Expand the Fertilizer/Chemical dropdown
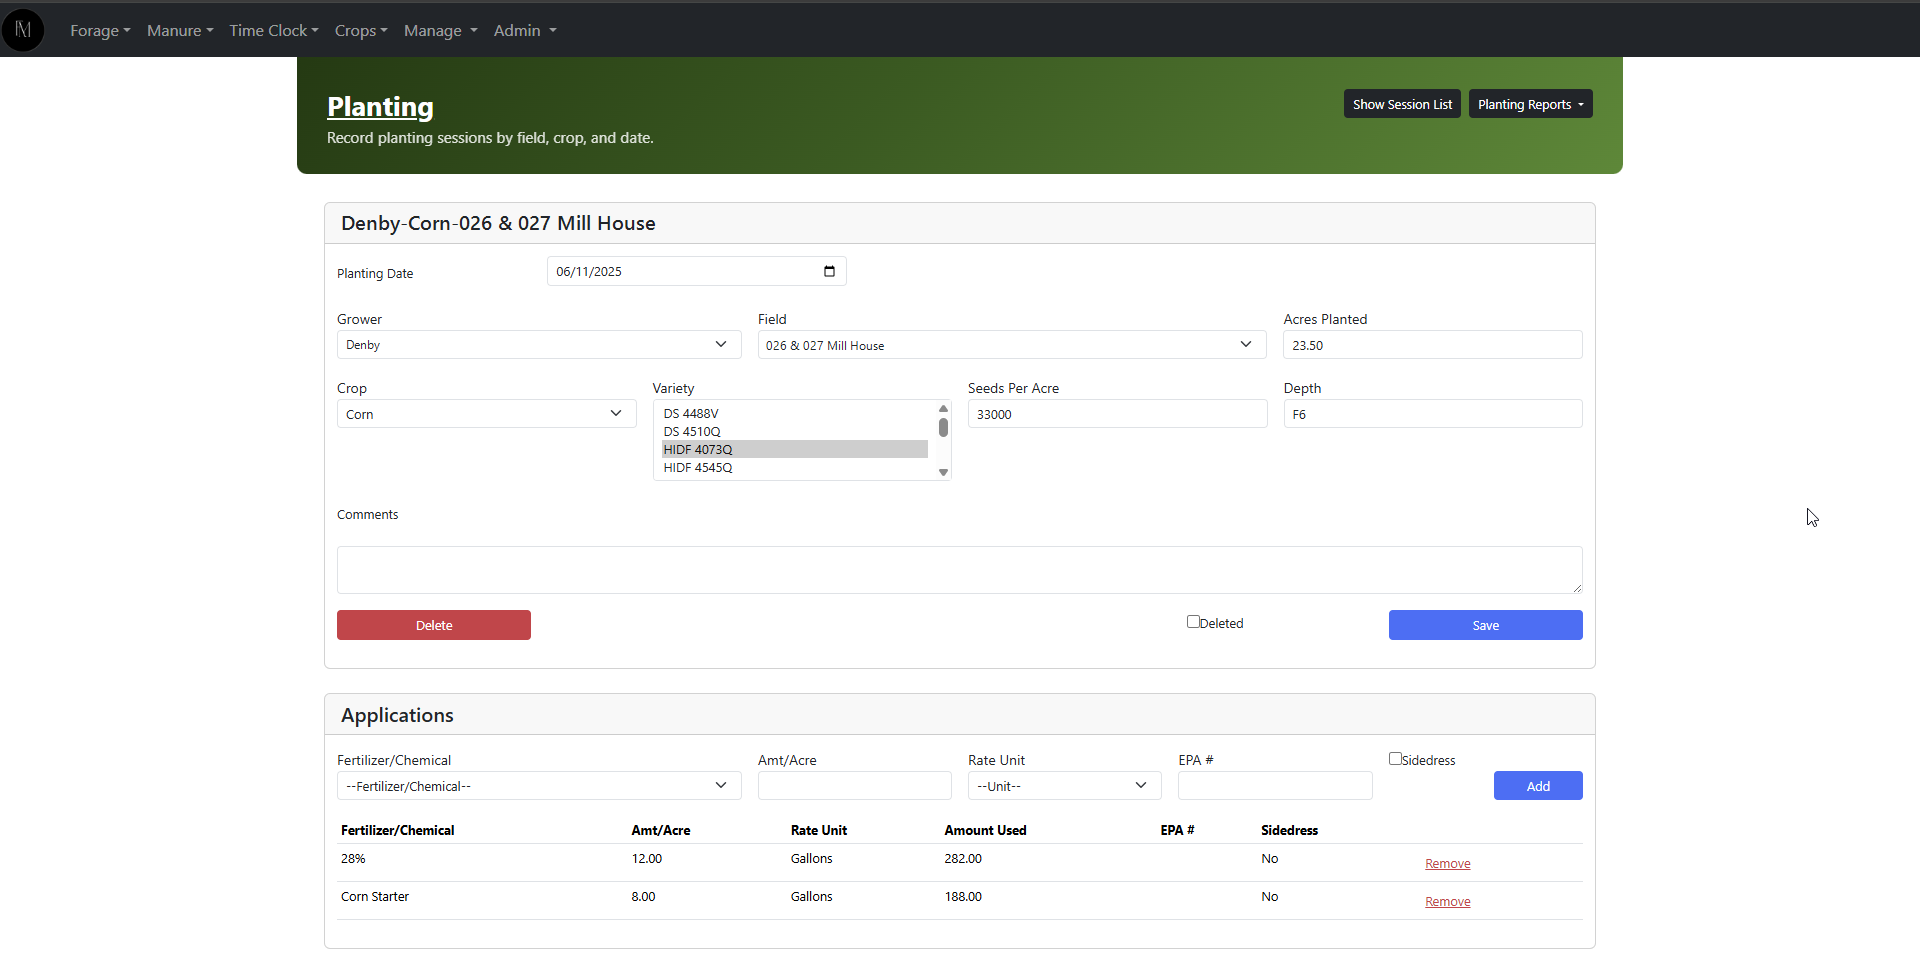Viewport: 1920px width, 979px height. [539, 786]
